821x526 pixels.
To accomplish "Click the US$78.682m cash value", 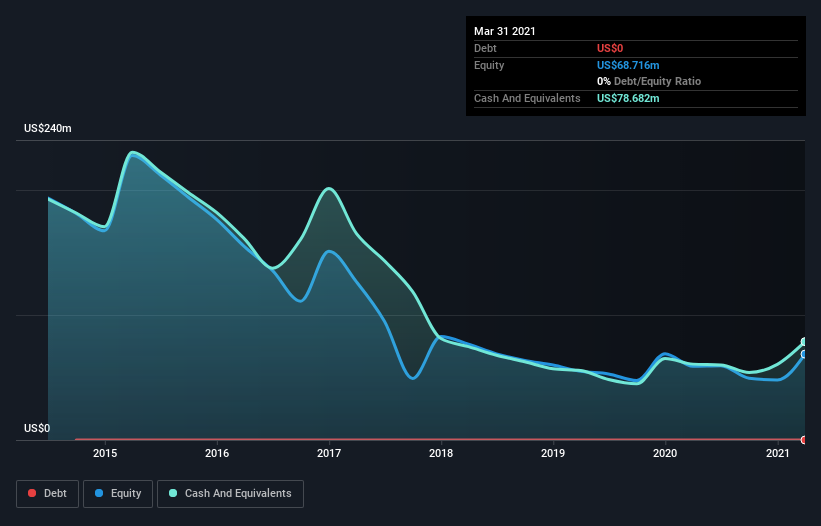I will (x=628, y=98).
